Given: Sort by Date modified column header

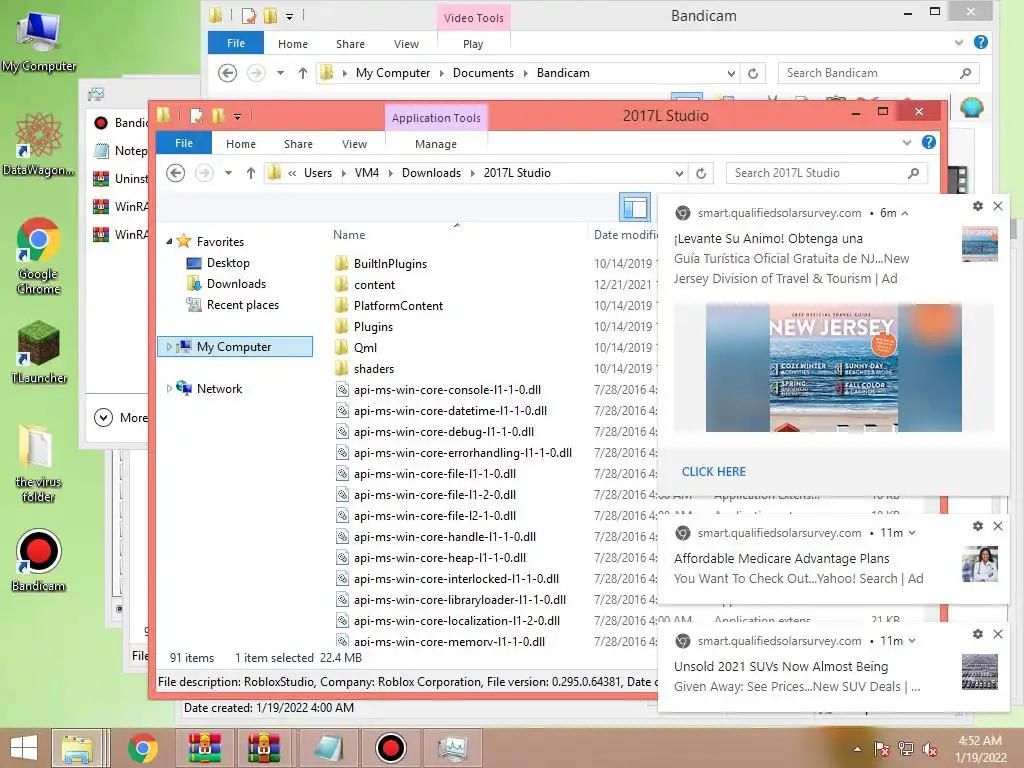Looking at the screenshot, I should (626, 235).
